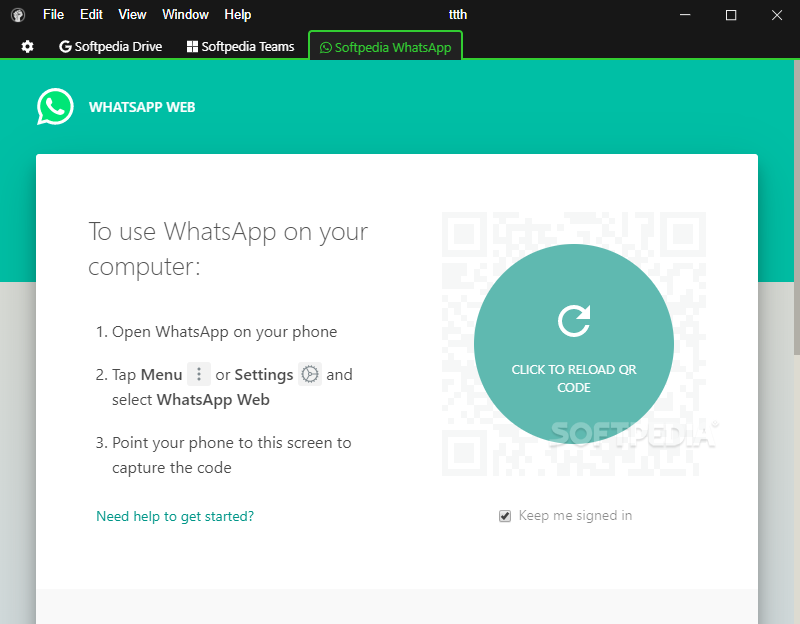
Task: Select the Softpedia WhatsApp tab
Action: tap(385, 47)
